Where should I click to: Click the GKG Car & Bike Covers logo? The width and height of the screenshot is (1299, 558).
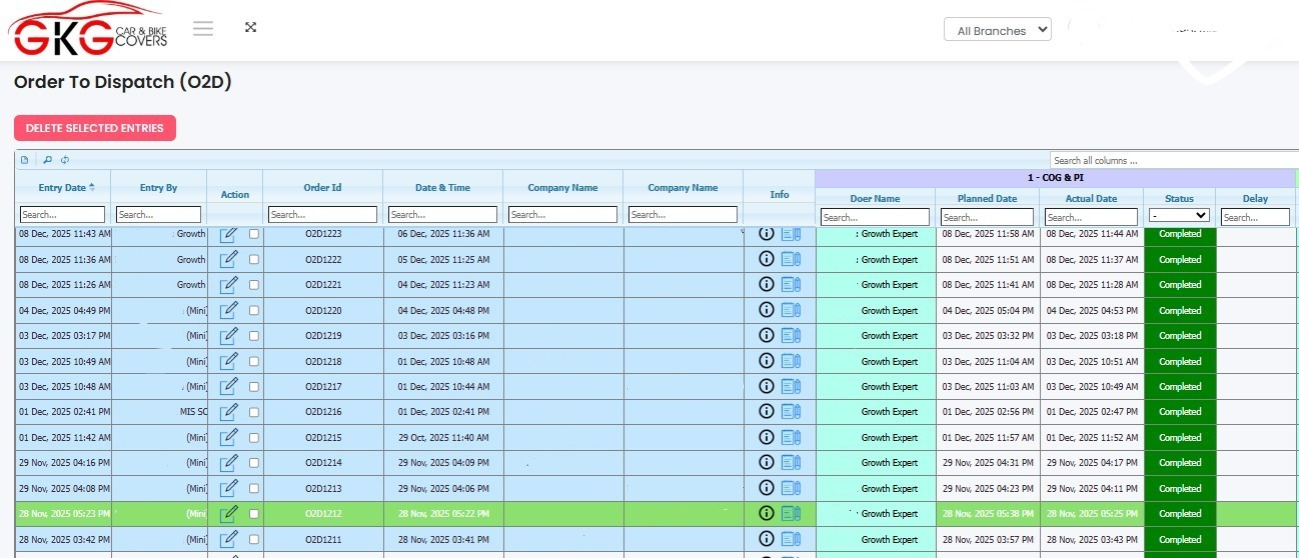(x=89, y=30)
